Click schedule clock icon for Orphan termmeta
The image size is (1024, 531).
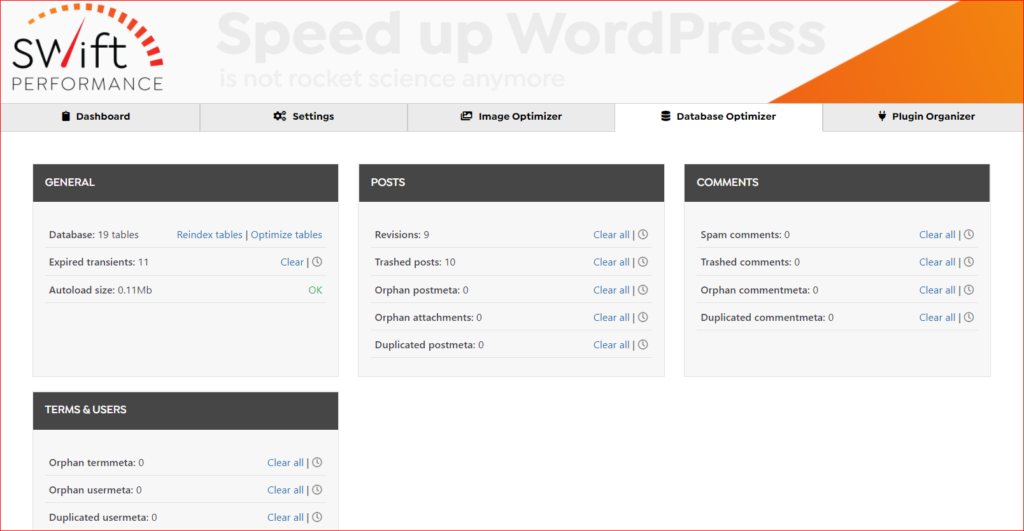[317, 462]
